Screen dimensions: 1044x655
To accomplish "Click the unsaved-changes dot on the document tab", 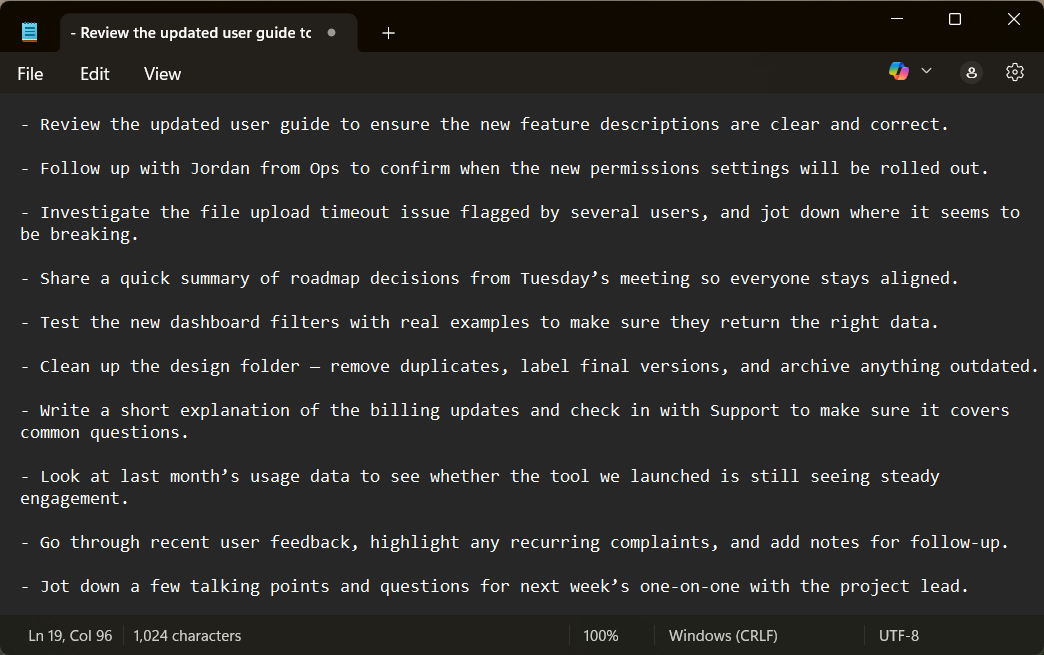I will pyautogui.click(x=330, y=32).
